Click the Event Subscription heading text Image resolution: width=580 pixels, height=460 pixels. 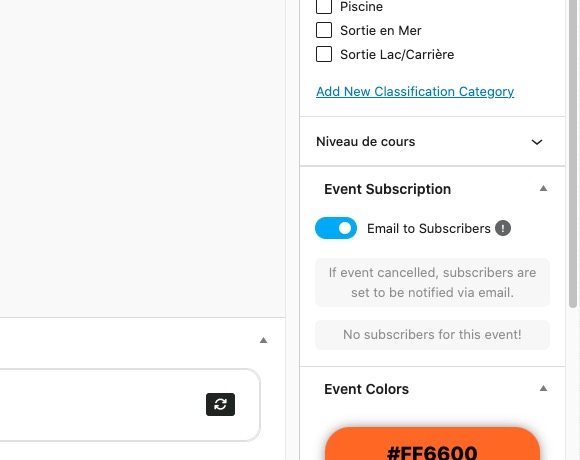point(387,189)
